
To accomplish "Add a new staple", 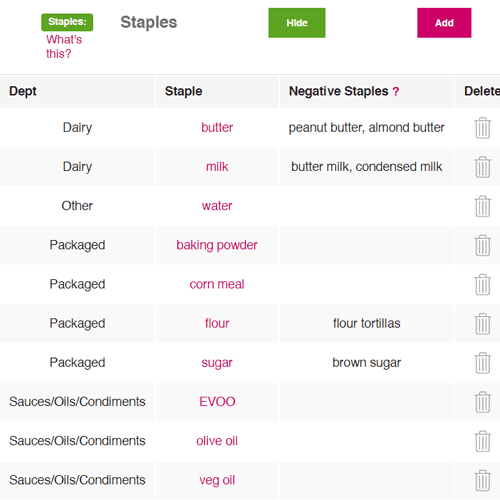I will 444,23.
